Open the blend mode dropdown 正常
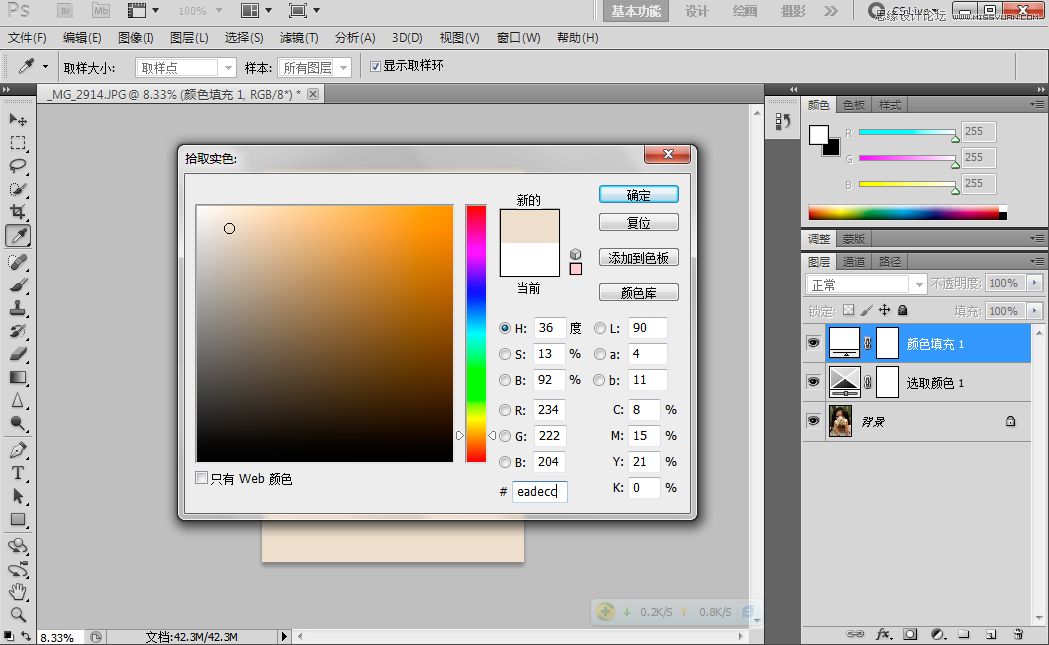Screen dimensions: 1049x645 pos(866,284)
